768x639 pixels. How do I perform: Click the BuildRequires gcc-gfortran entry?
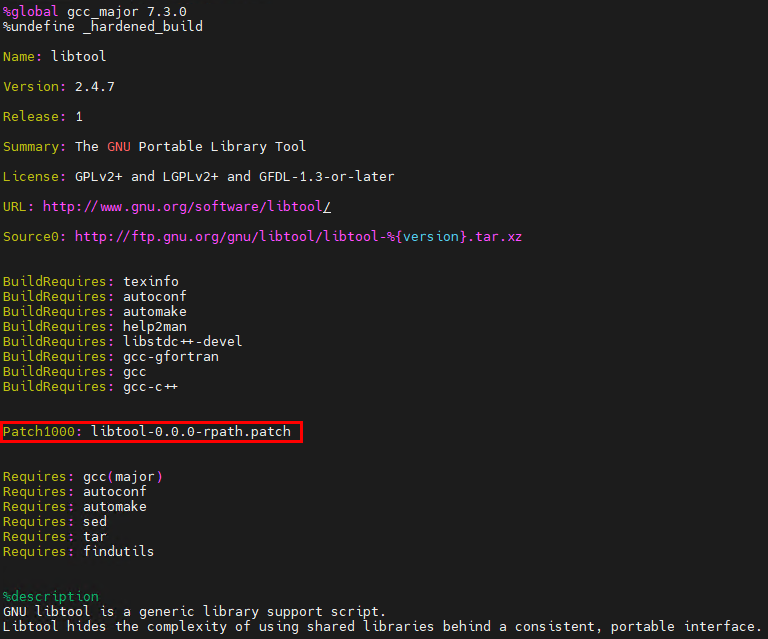point(170,357)
